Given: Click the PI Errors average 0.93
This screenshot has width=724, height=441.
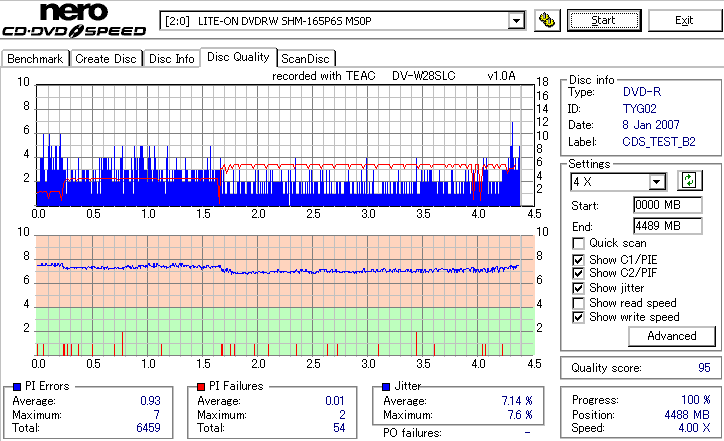Looking at the screenshot, I should (x=150, y=401).
